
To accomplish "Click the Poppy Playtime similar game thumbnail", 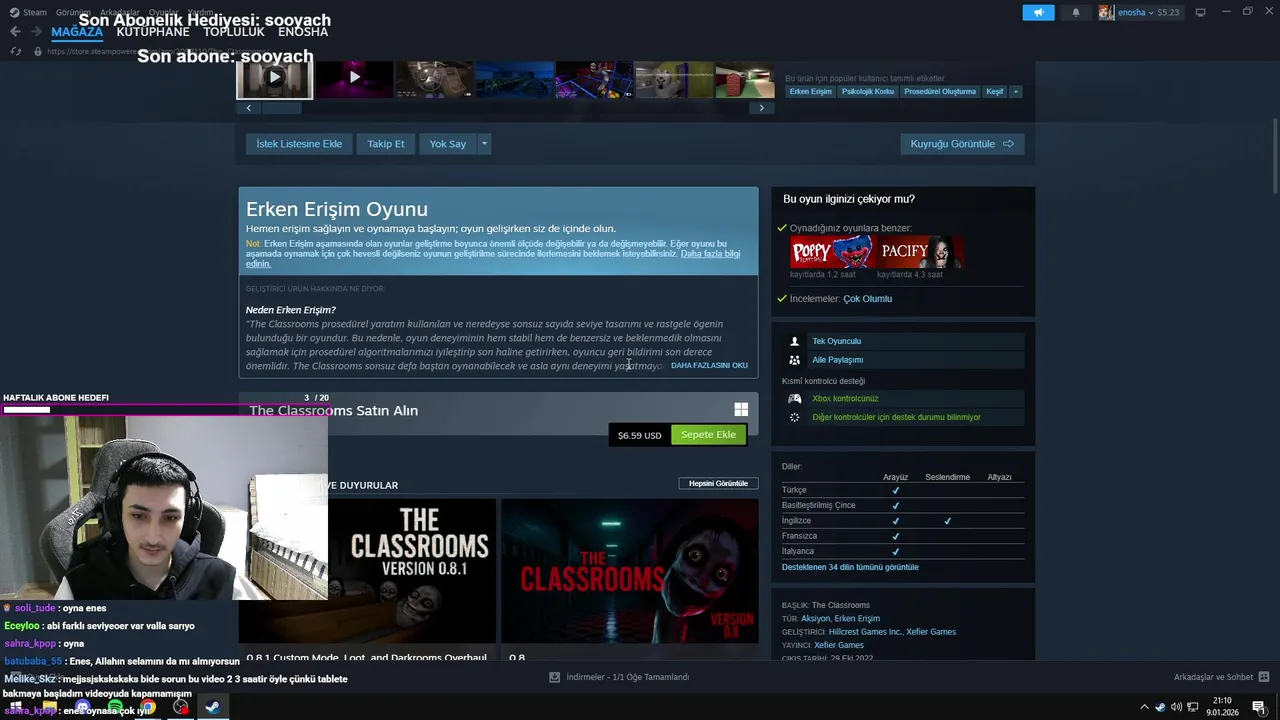I will (833, 252).
